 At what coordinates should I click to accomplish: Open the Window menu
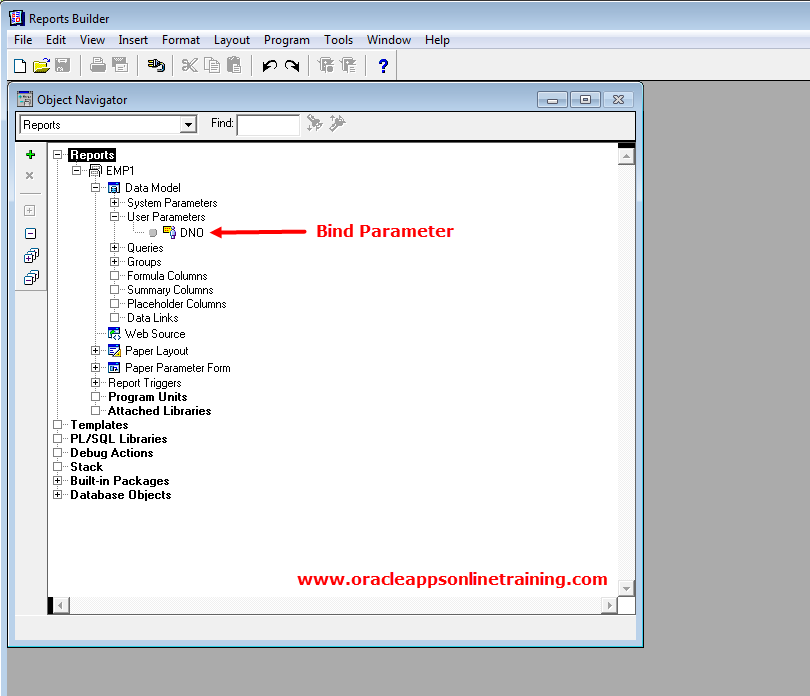(389, 40)
